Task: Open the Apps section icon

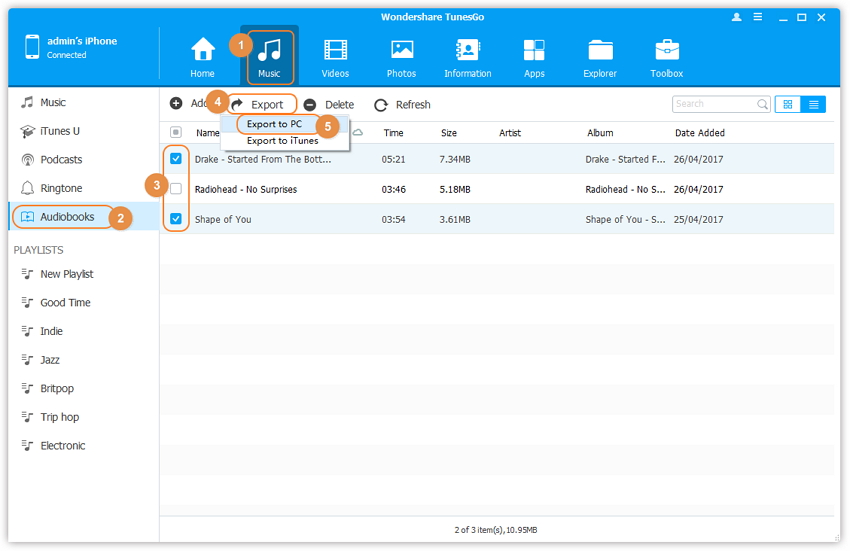Action: [534, 50]
